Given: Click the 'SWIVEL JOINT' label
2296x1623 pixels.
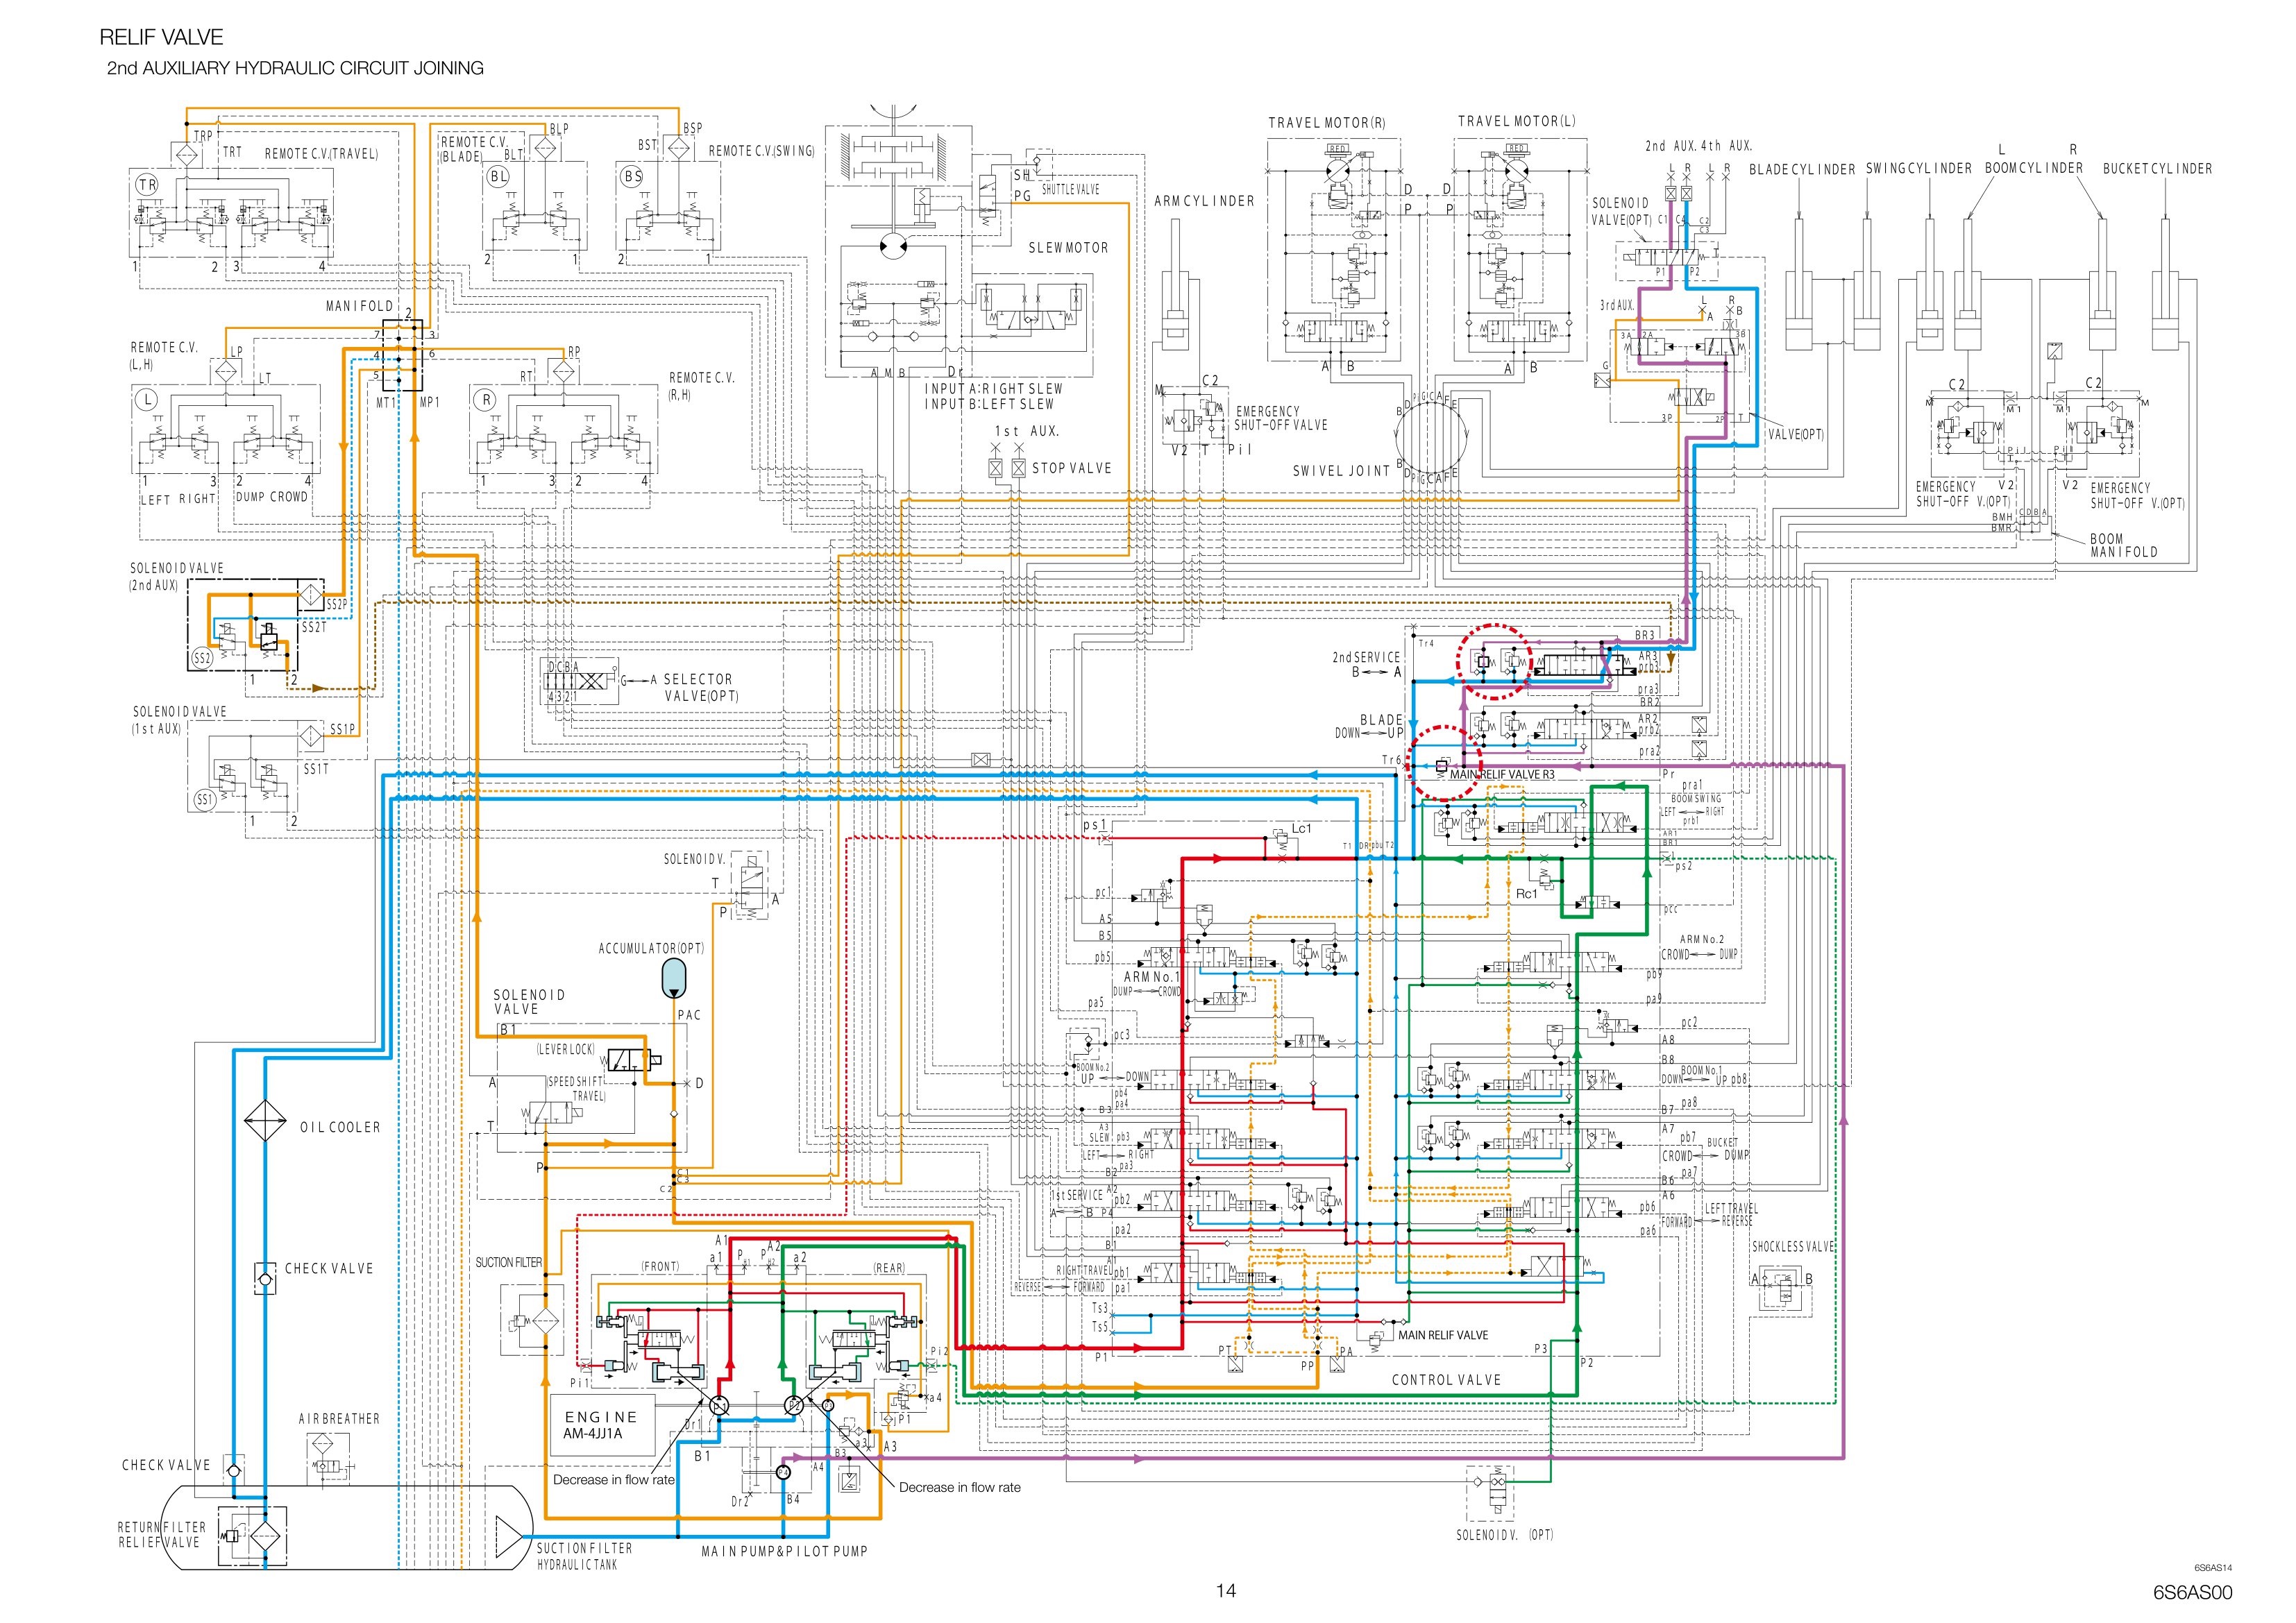Looking at the screenshot, I should (1341, 471).
